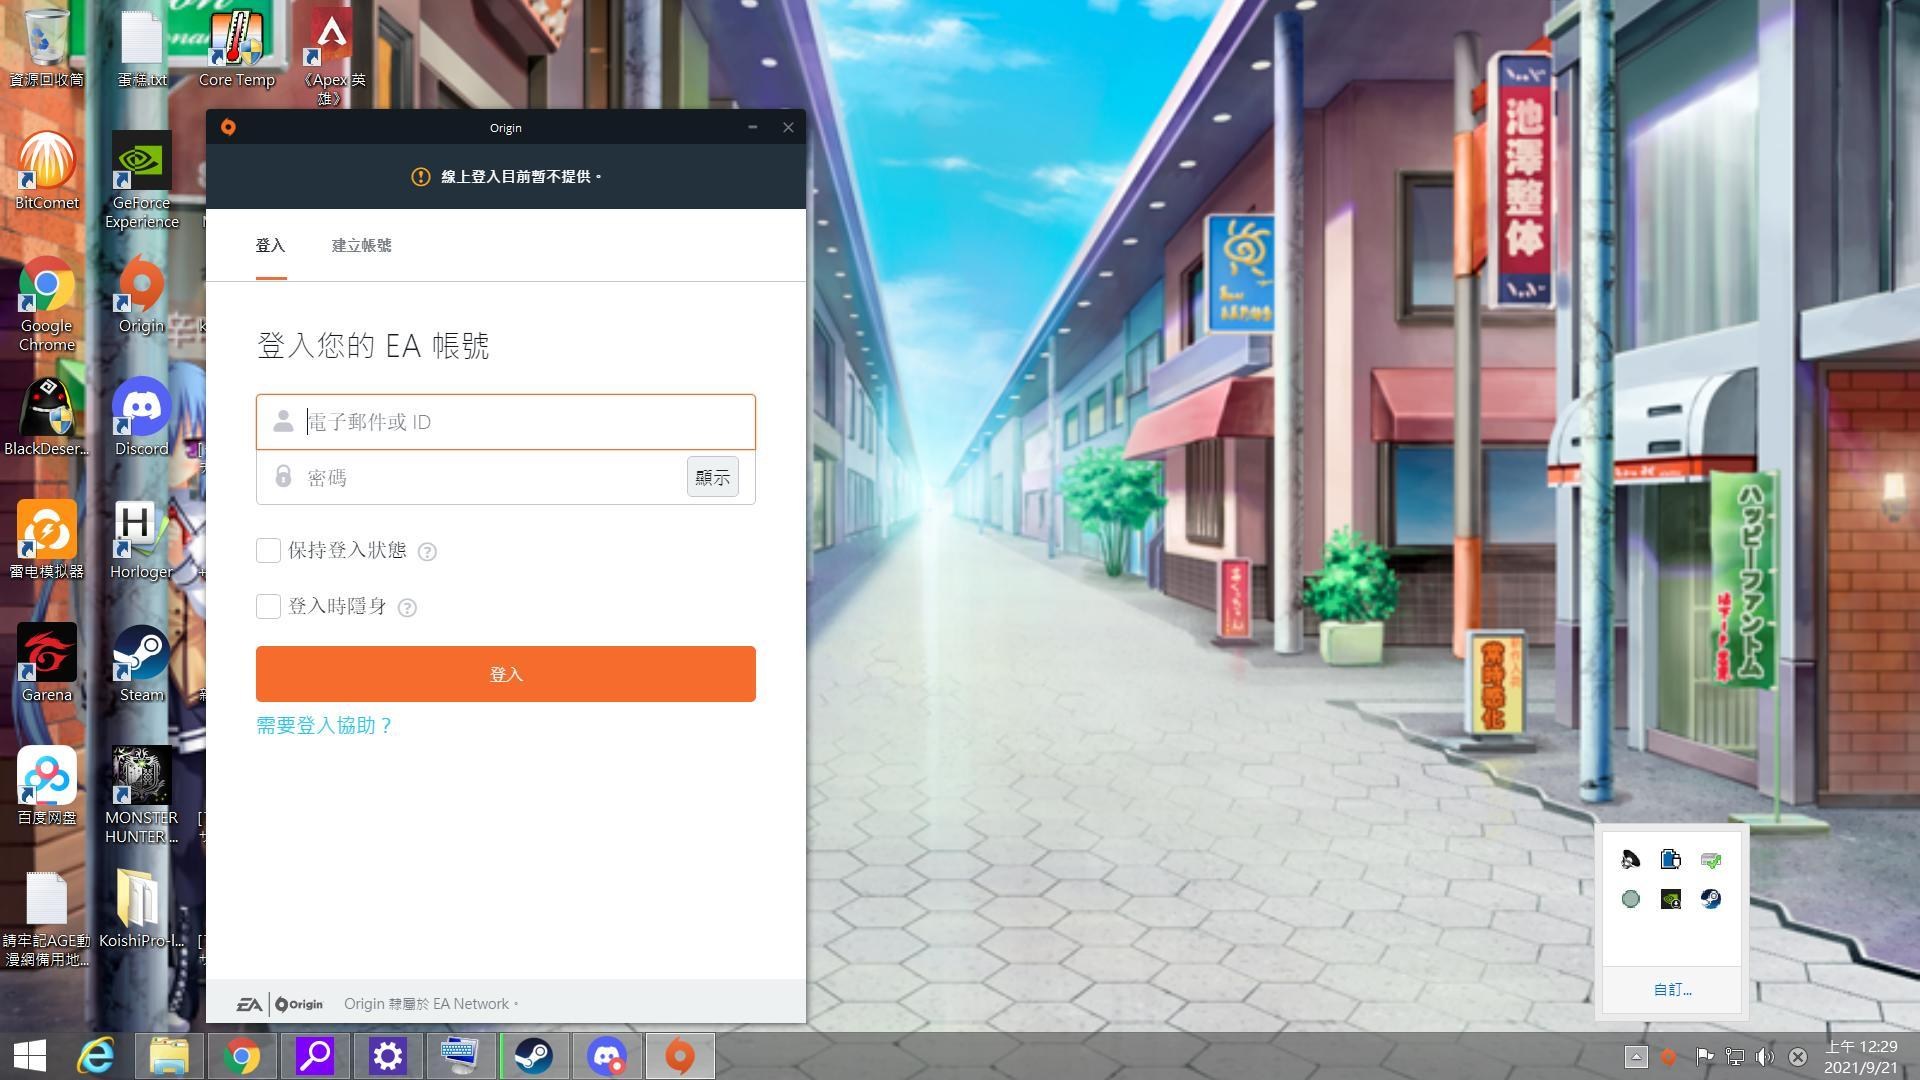The image size is (1920, 1080).
Task: Close the Origin login window
Action: coord(788,127)
